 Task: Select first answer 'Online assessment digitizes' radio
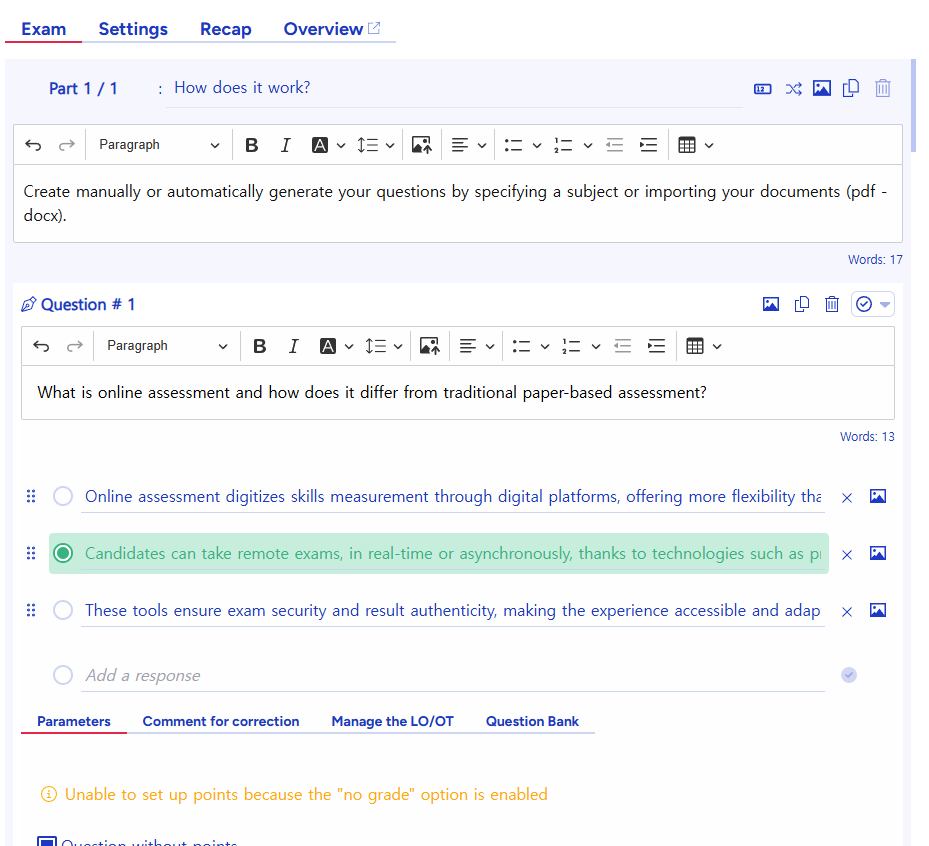(63, 496)
